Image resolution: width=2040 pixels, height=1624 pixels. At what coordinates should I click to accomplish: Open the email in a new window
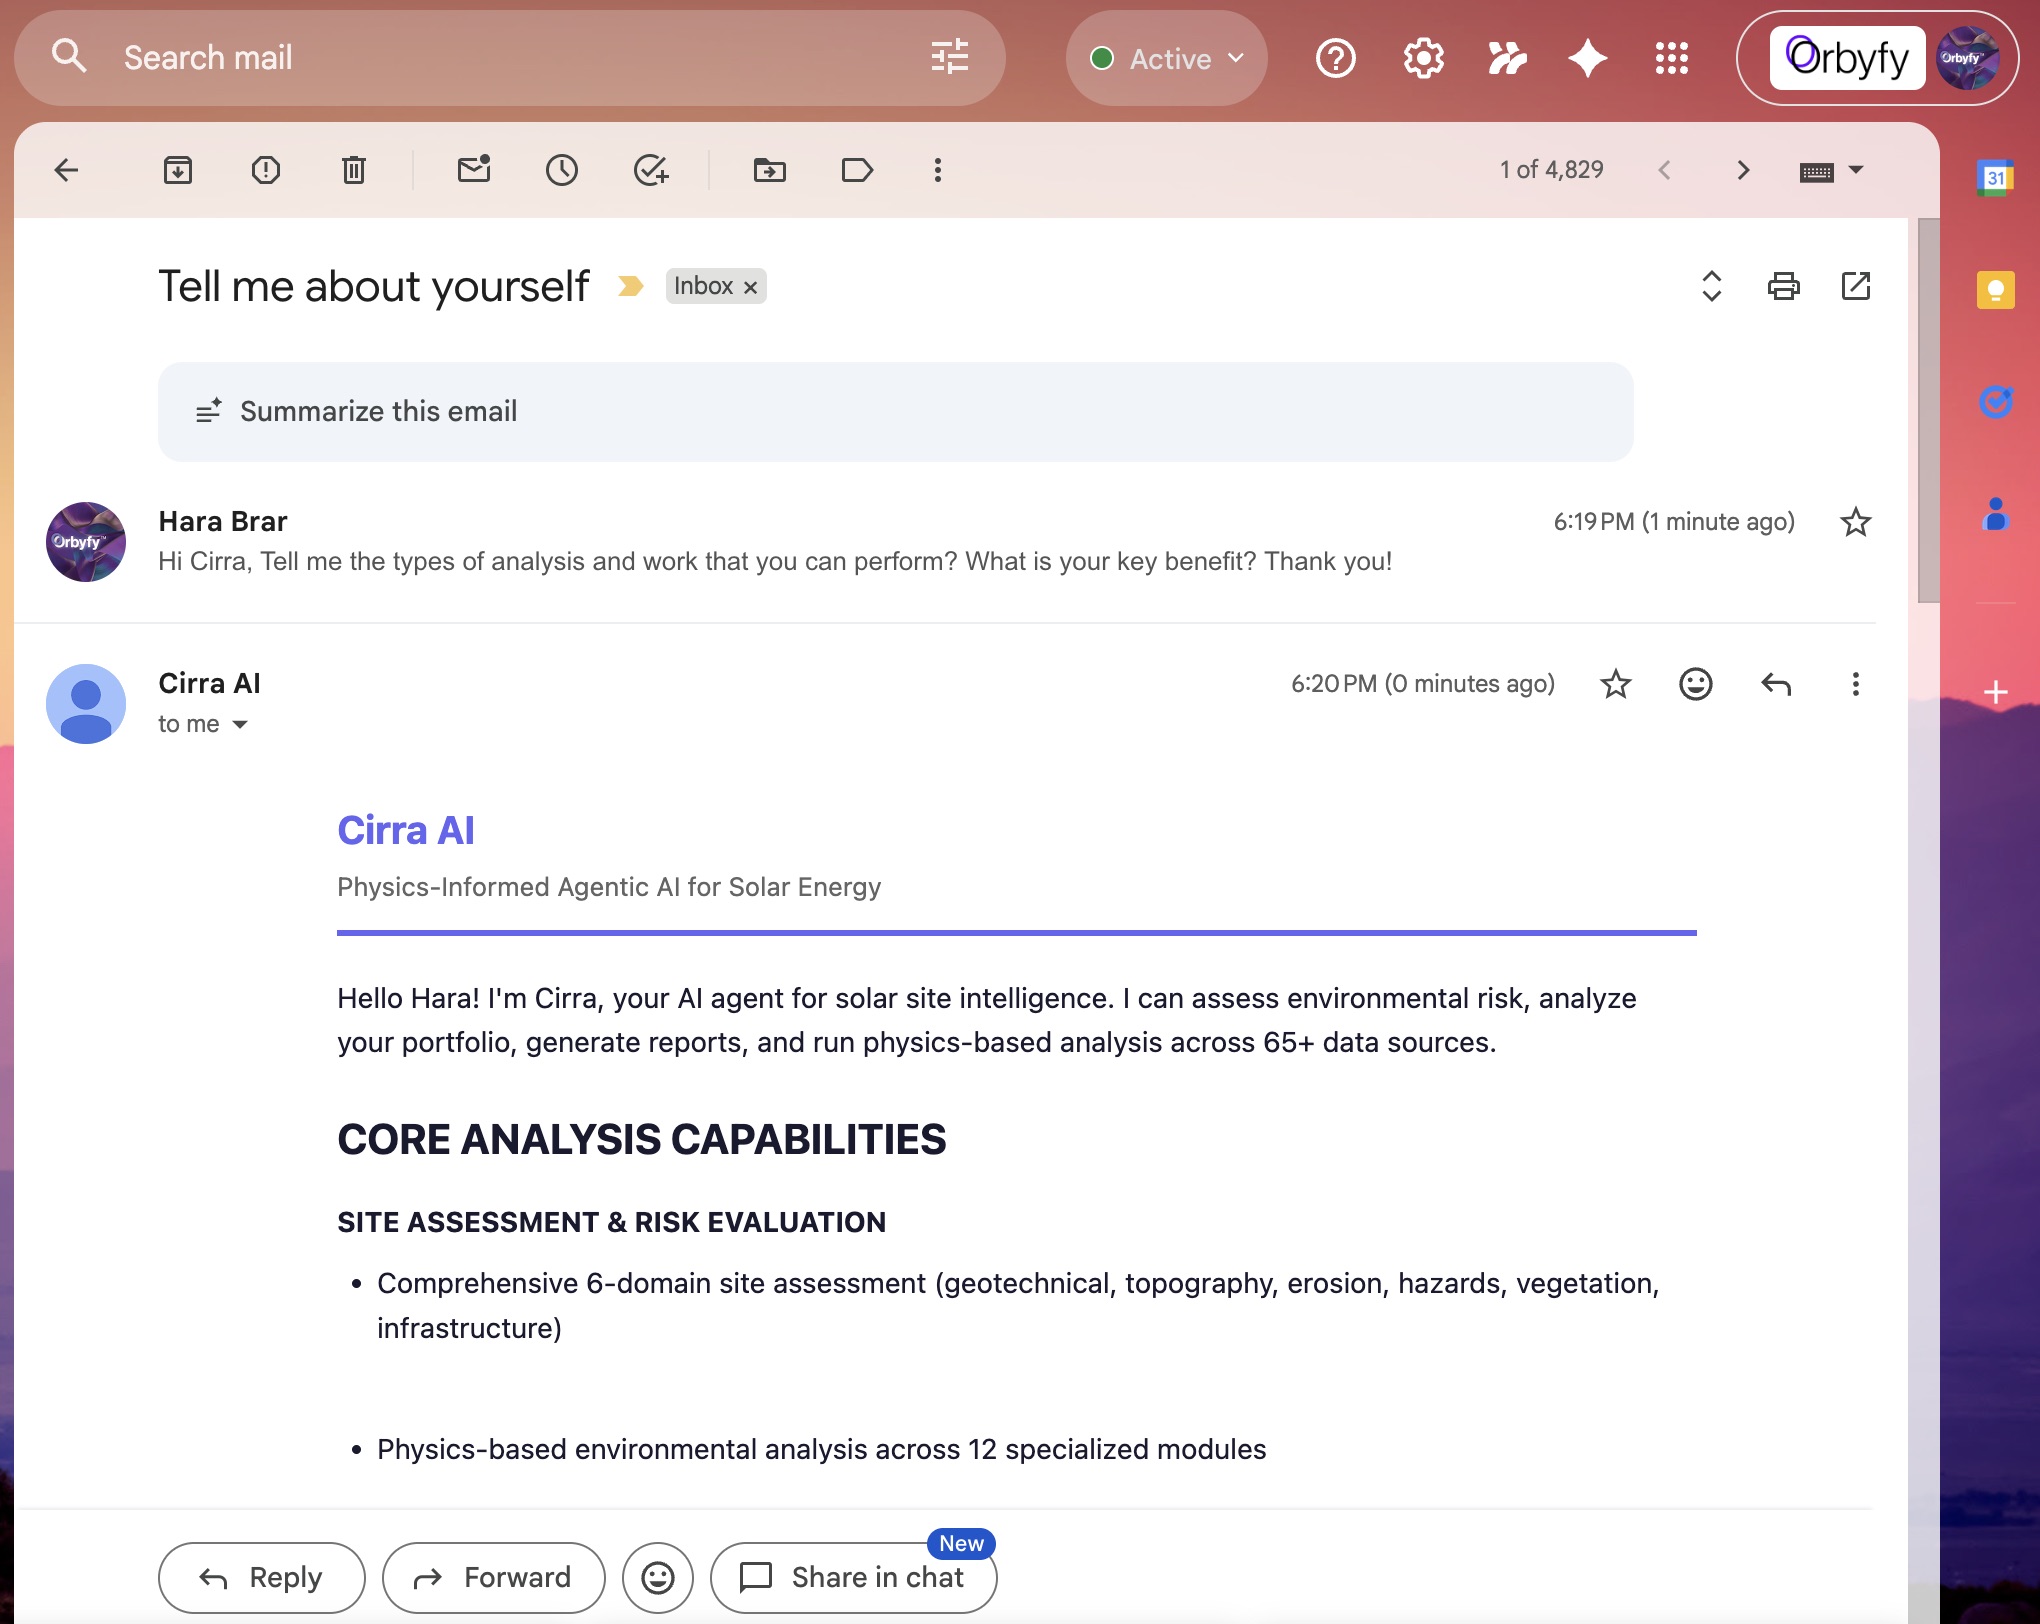pos(1857,286)
